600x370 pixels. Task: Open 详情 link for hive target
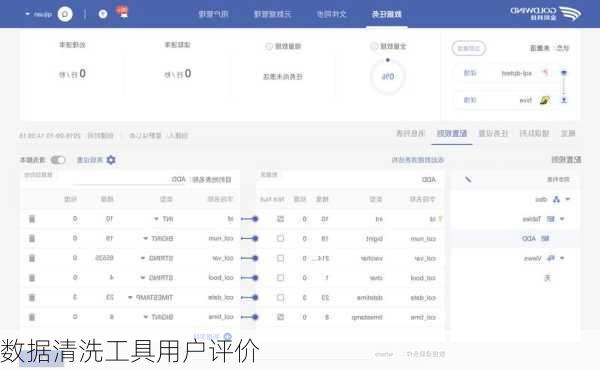click(470, 100)
